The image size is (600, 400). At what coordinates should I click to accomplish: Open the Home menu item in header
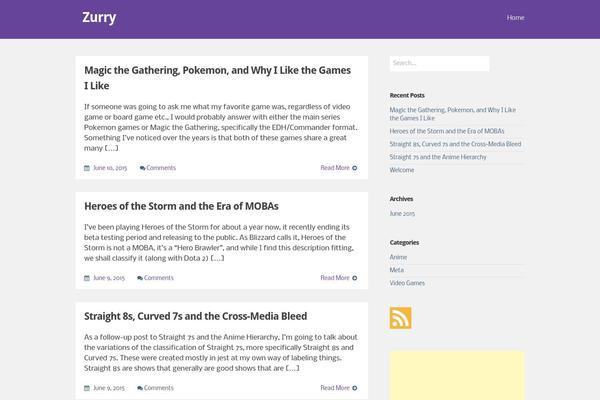tap(515, 18)
